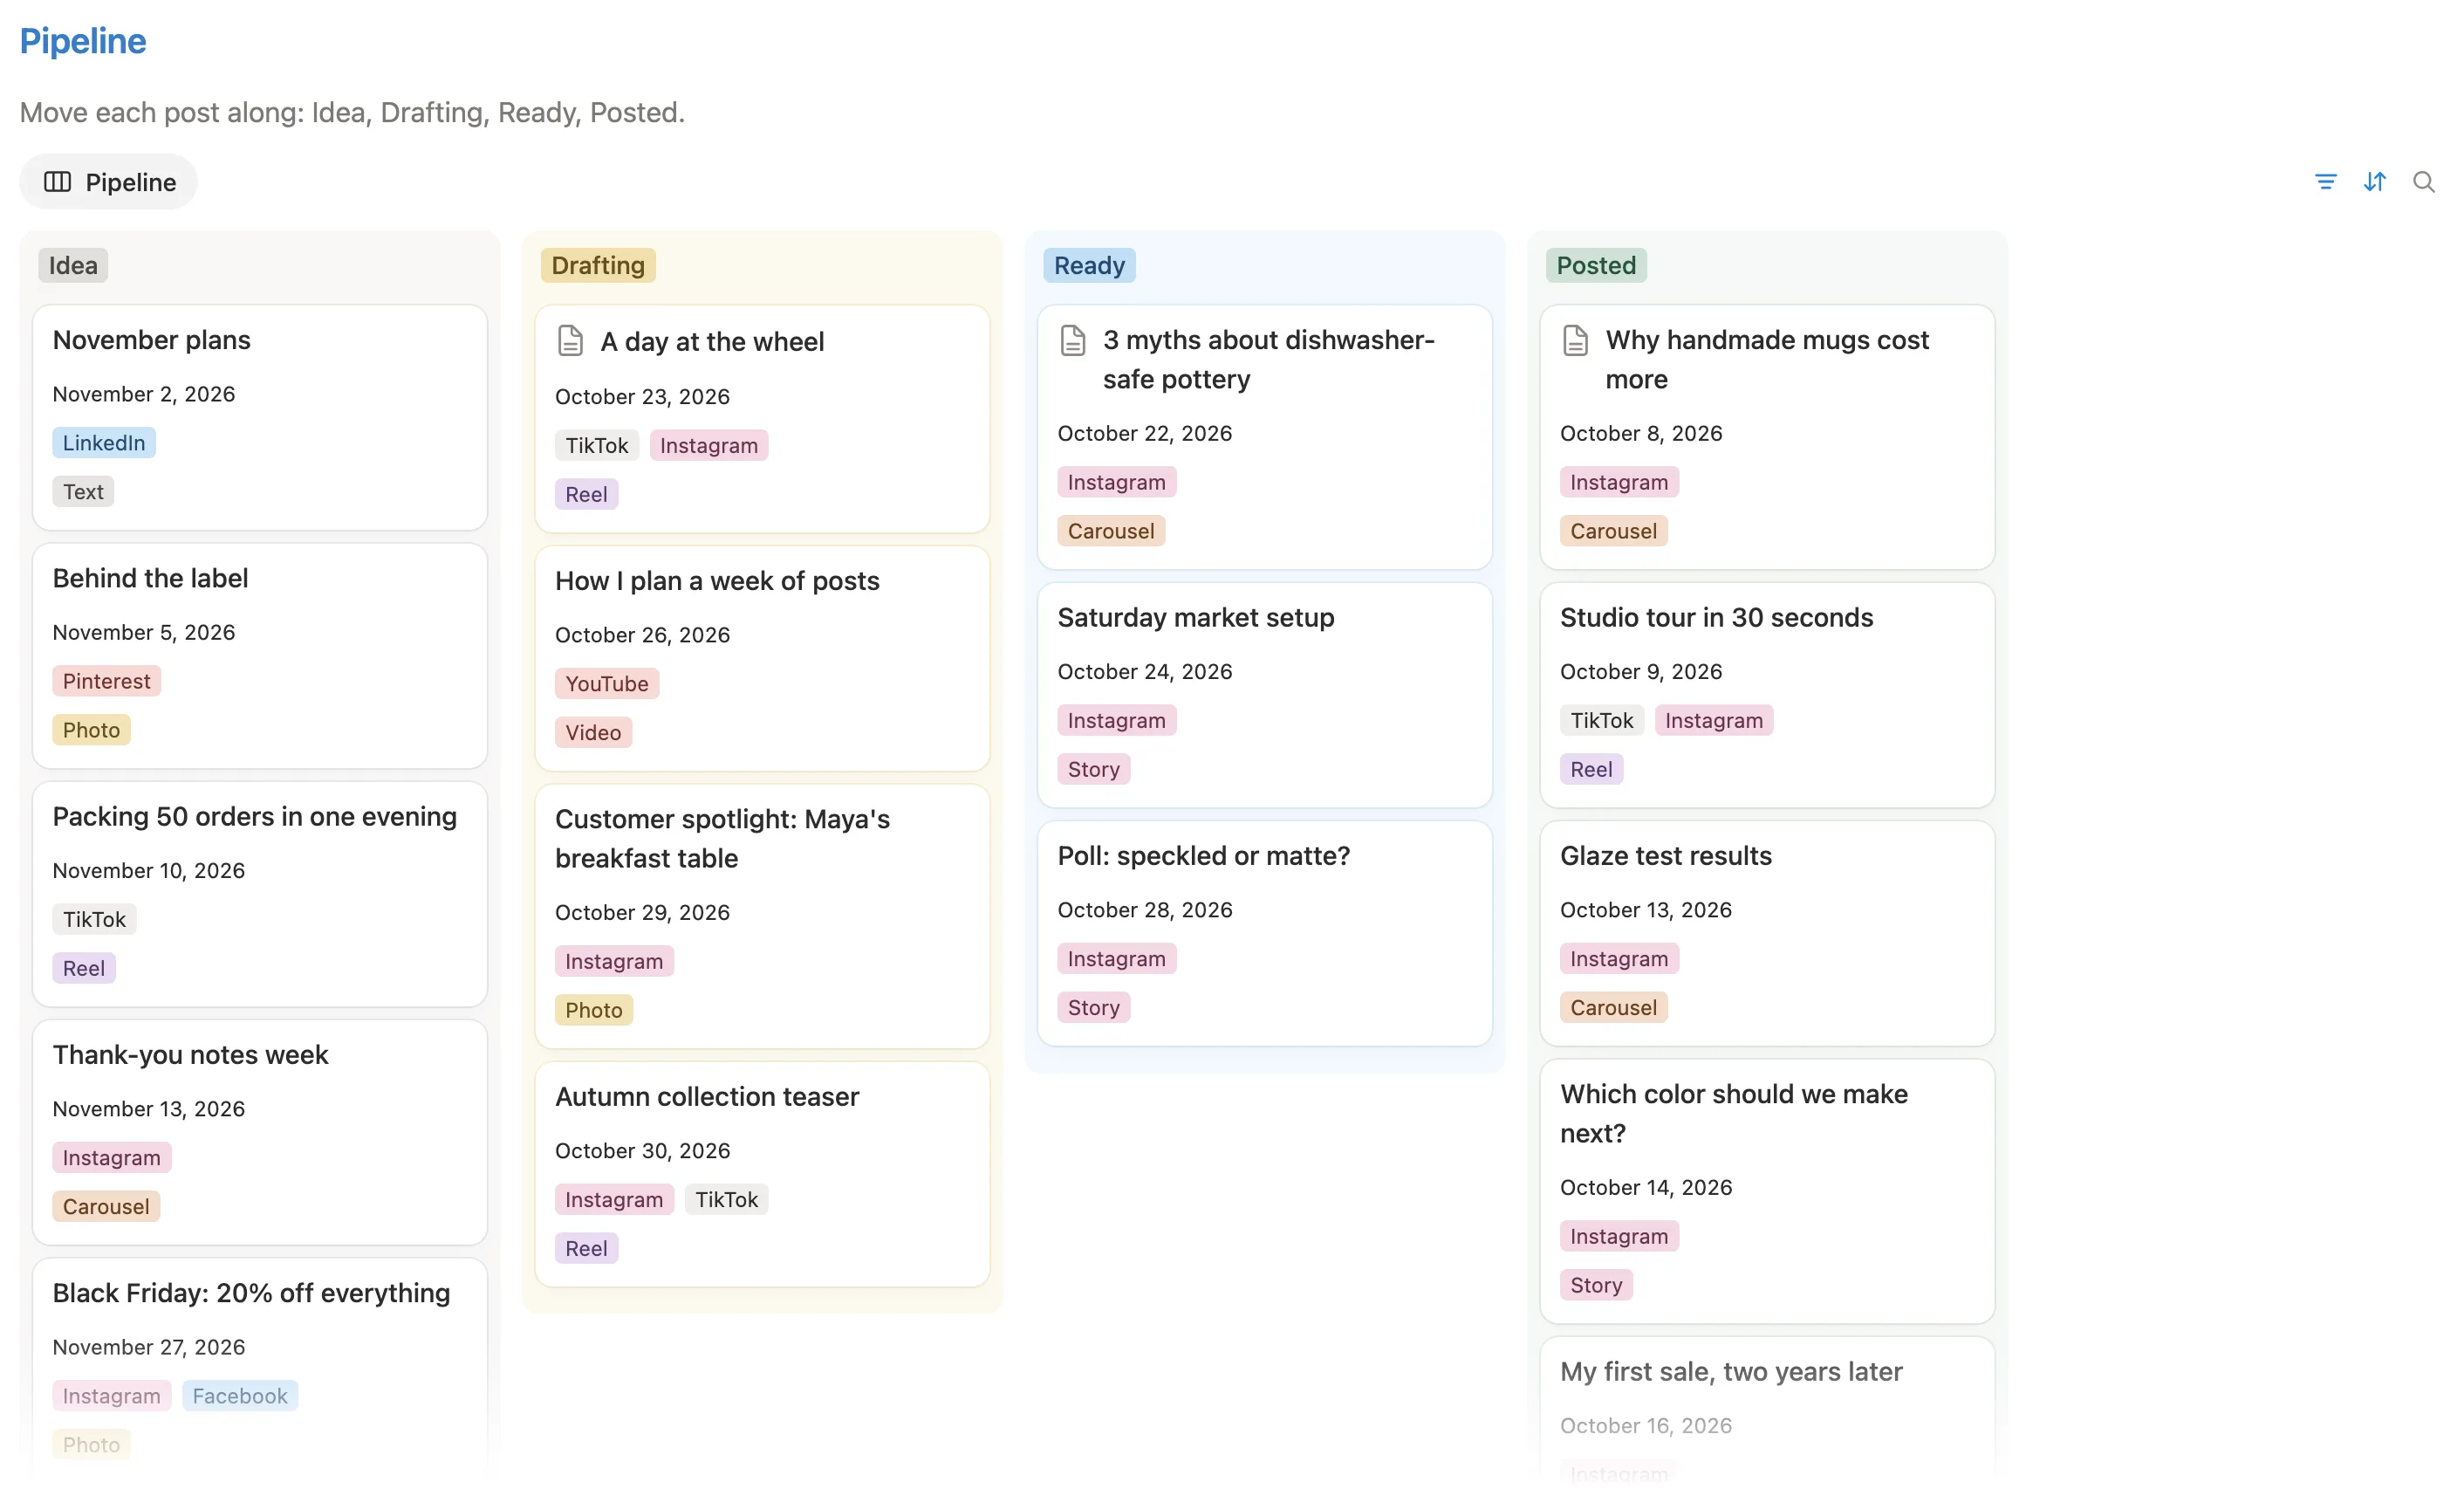Image resolution: width=2464 pixels, height=1489 pixels.
Task: Select the Pipeline view tab
Action: pyautogui.click(x=109, y=182)
